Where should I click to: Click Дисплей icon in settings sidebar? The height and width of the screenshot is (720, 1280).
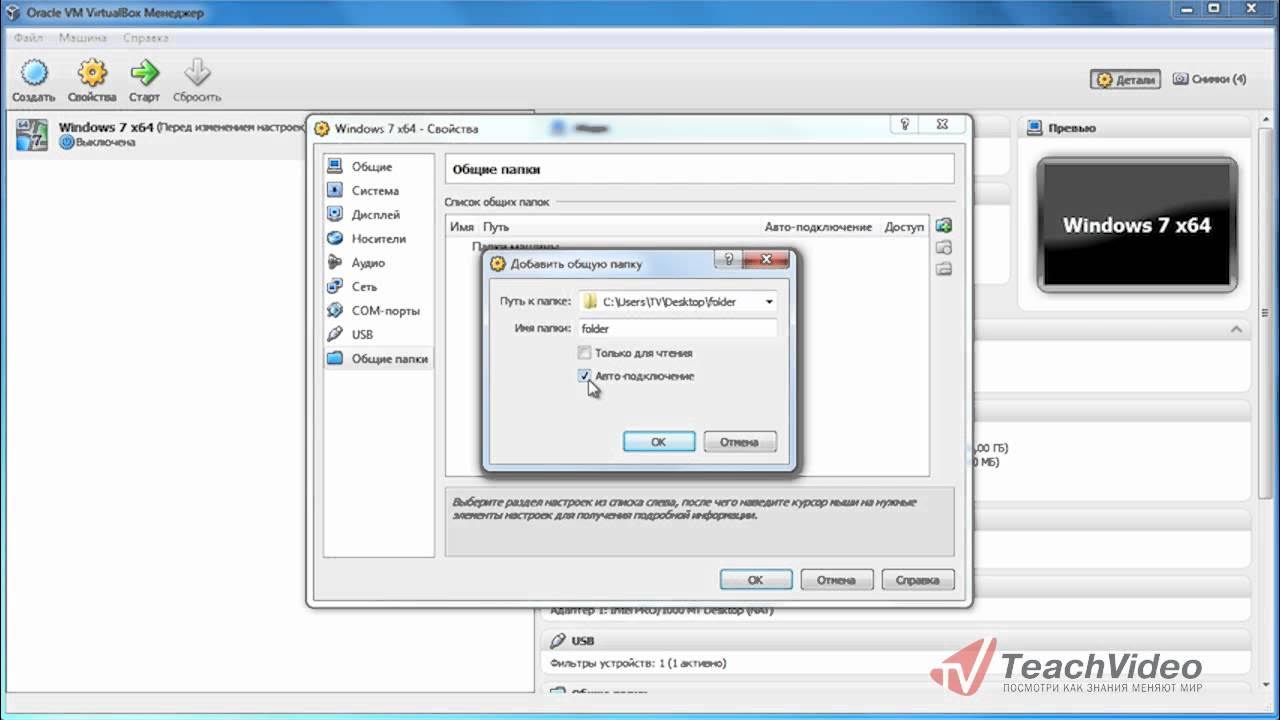pos(335,214)
